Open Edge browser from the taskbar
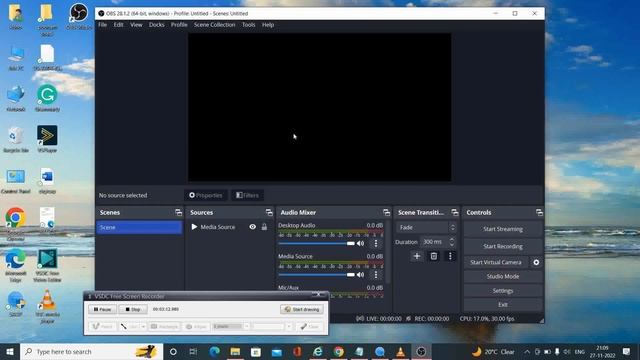640x360 pixels. tap(214, 351)
